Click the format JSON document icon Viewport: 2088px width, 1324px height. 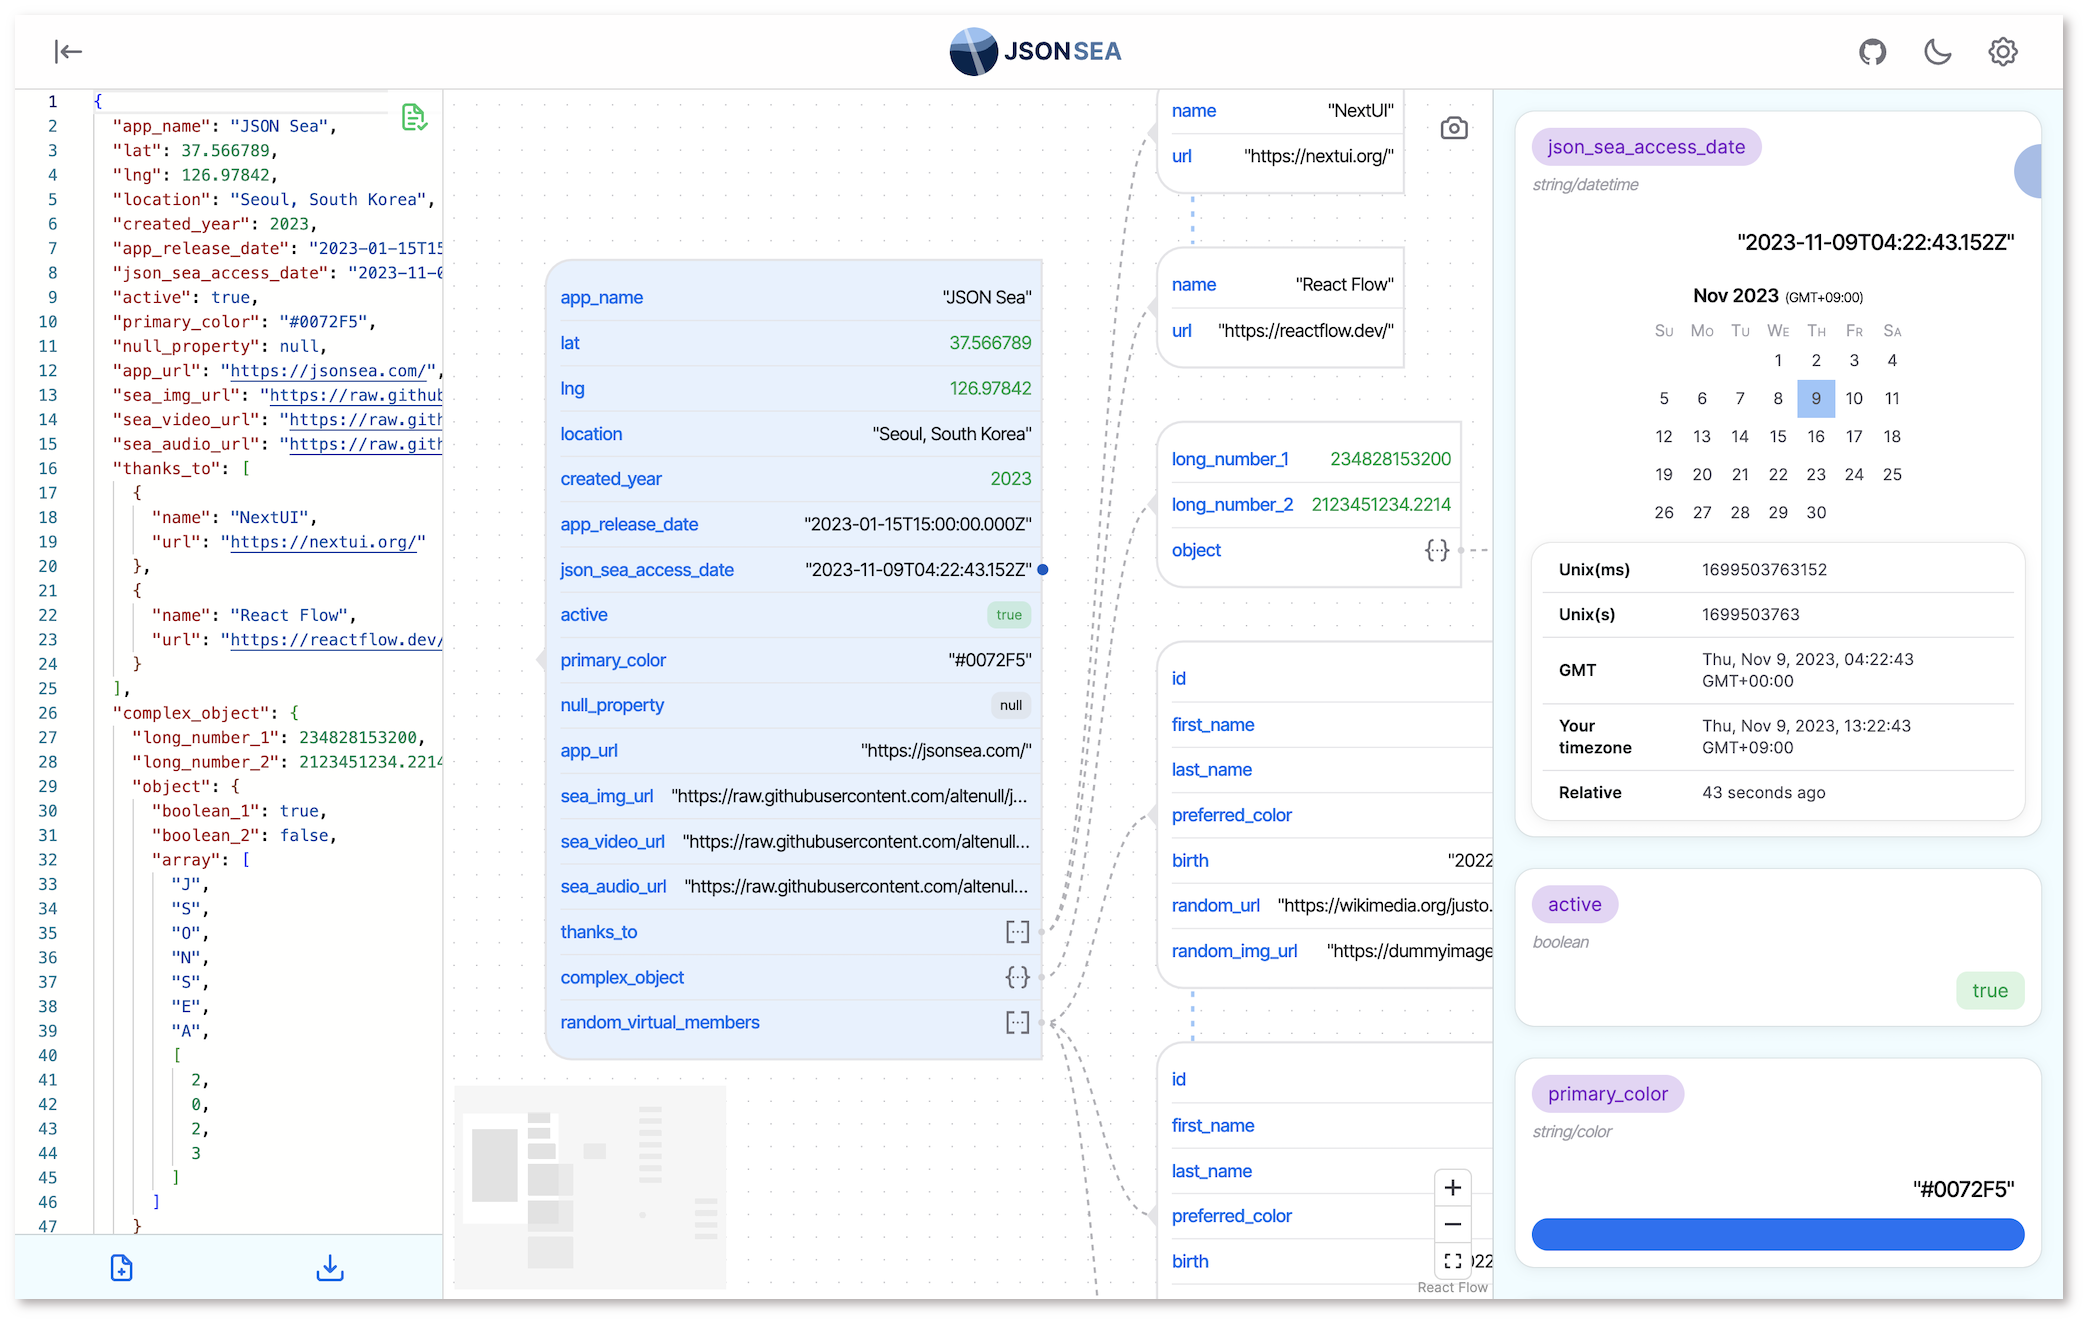pos(413,118)
